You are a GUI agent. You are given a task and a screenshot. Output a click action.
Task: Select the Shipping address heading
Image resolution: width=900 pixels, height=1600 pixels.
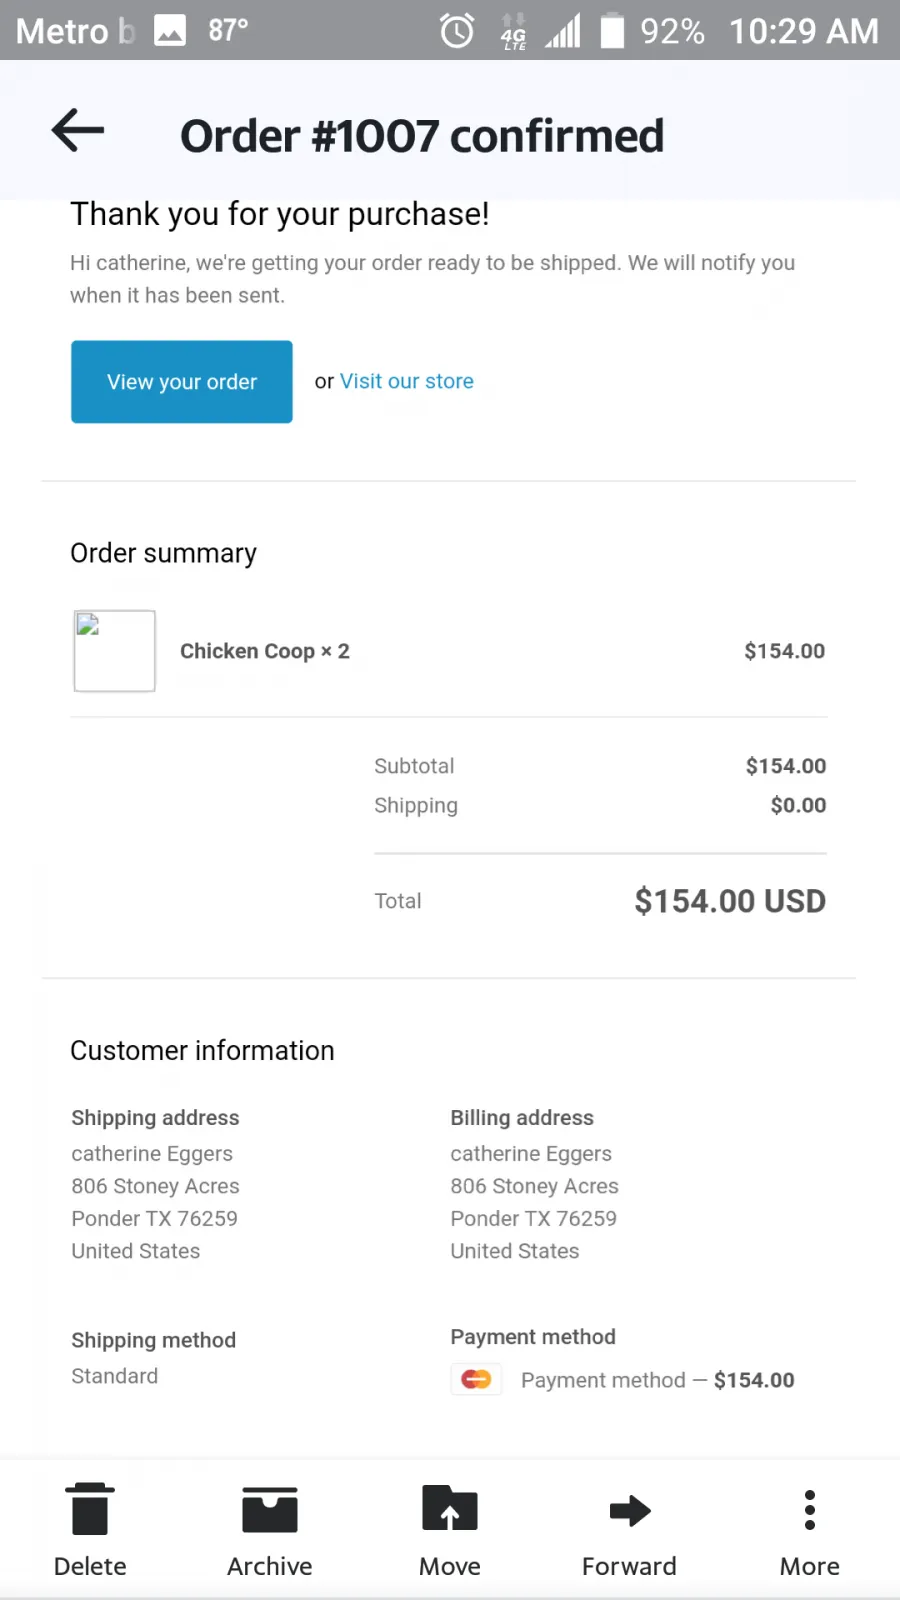click(x=155, y=1118)
